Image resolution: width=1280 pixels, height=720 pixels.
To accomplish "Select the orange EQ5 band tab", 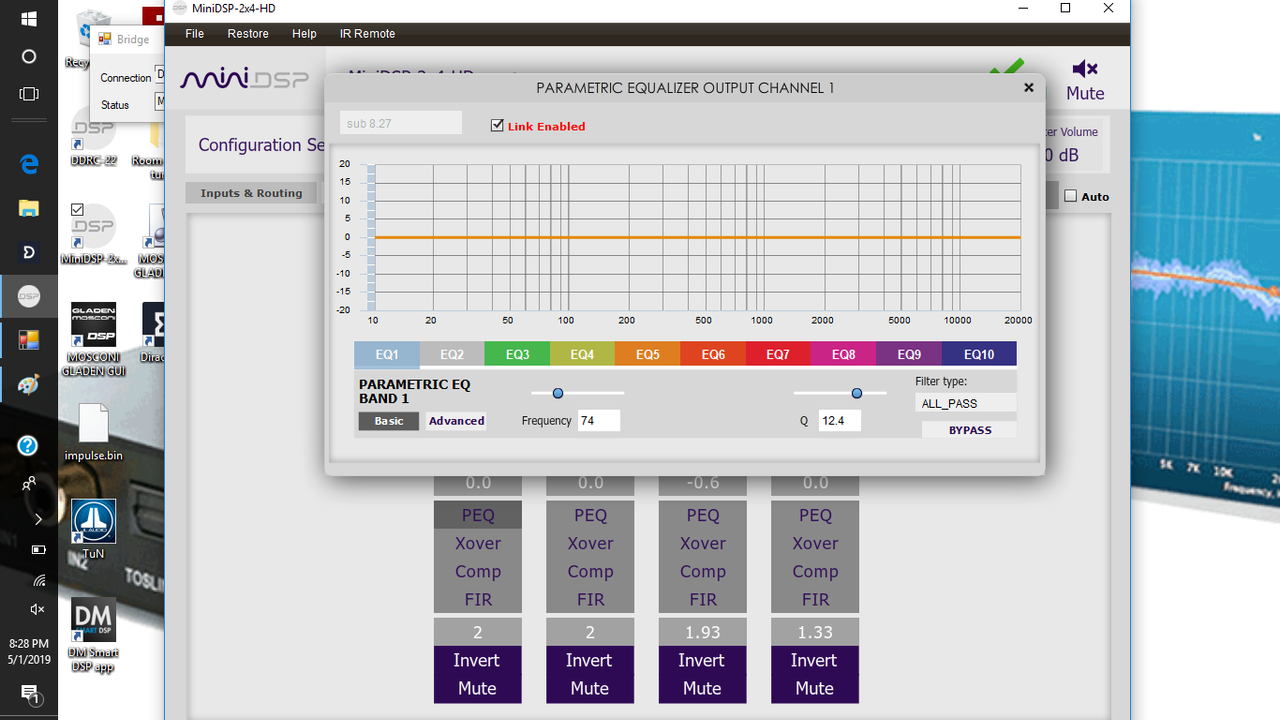I will pos(647,354).
